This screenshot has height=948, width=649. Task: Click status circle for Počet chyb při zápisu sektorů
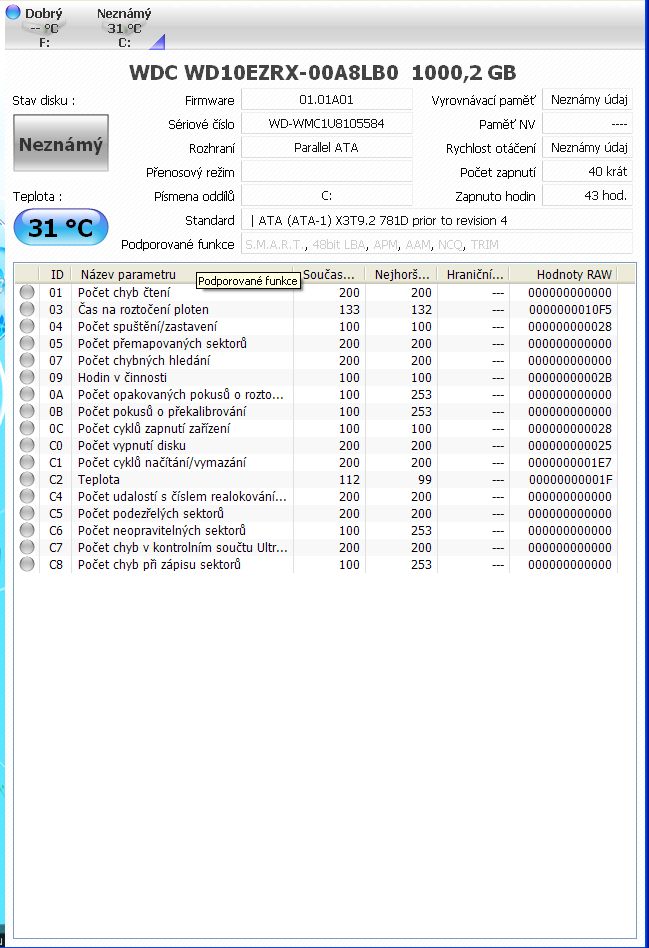pyautogui.click(x=27, y=564)
